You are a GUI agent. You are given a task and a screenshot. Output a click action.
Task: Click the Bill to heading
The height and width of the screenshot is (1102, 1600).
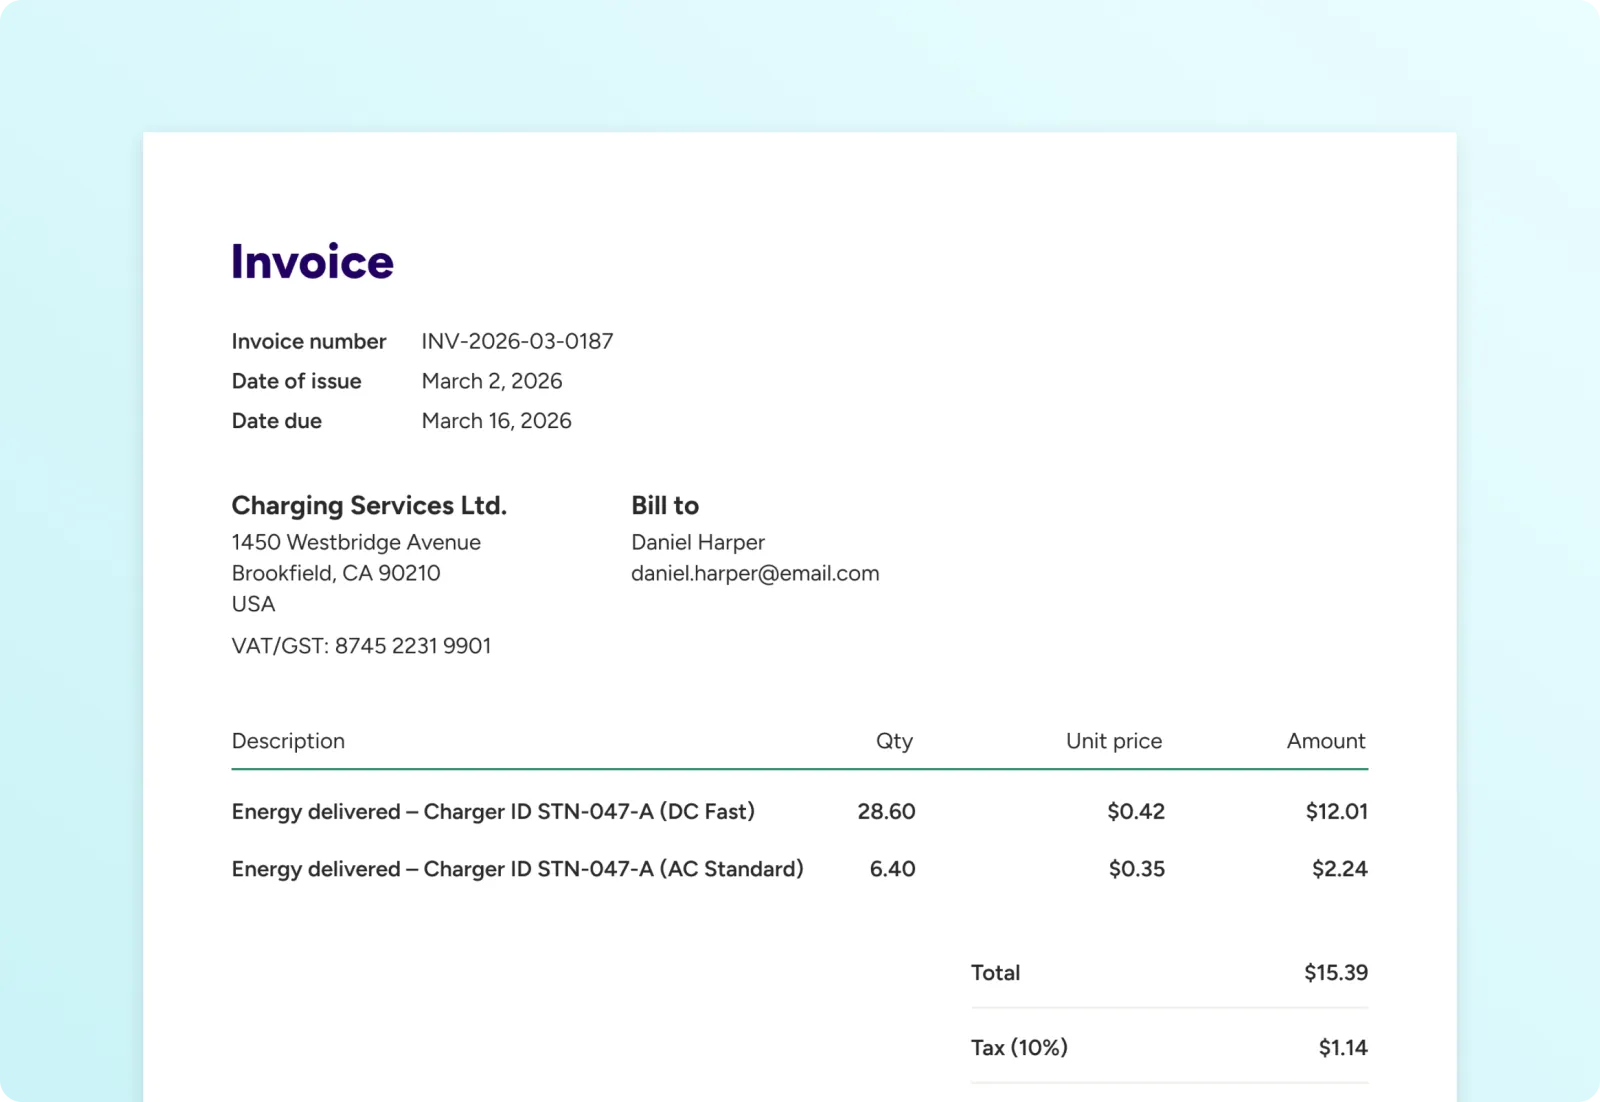664,506
